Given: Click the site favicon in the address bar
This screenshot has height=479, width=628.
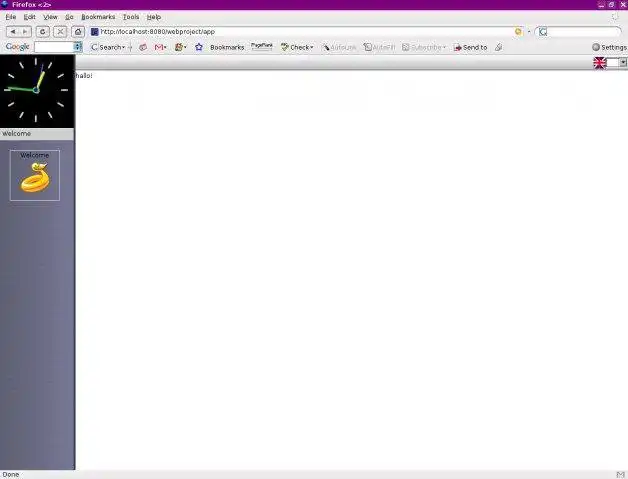Looking at the screenshot, I should point(95,32).
